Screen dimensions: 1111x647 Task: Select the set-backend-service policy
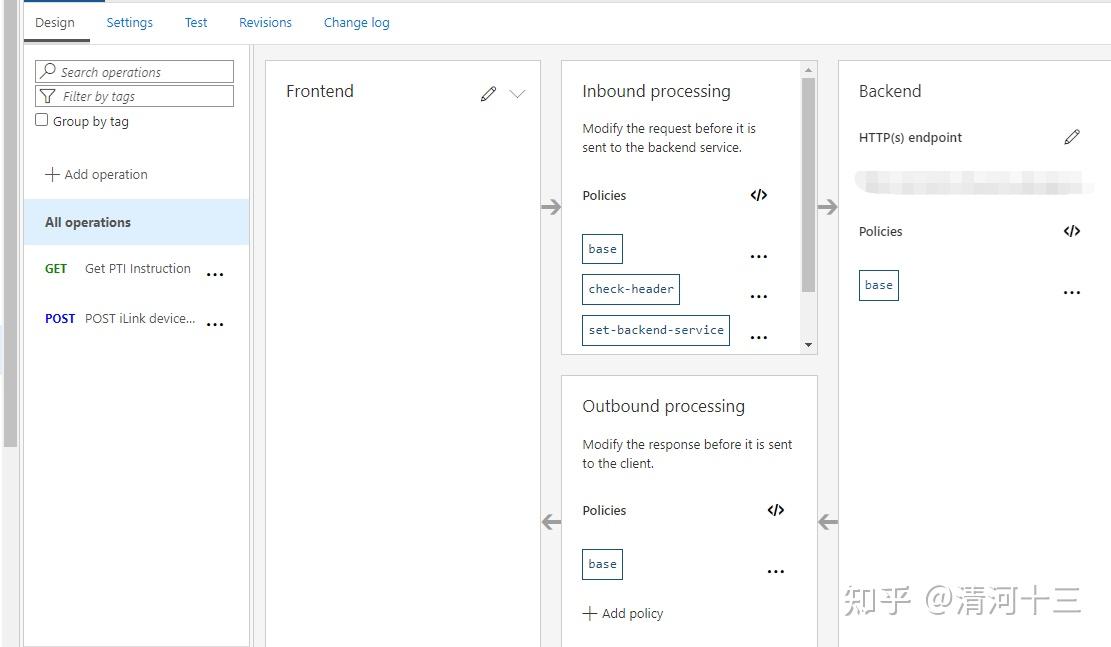pyautogui.click(x=656, y=330)
